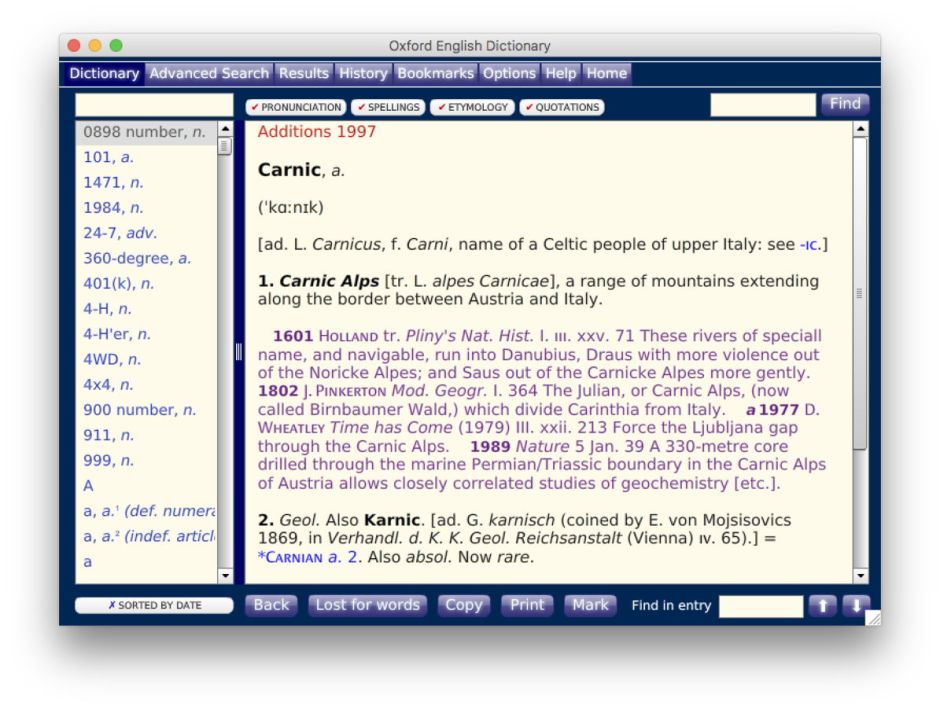Toggle the Pronunciation display option
The width and height of the screenshot is (940, 710).
296,107
